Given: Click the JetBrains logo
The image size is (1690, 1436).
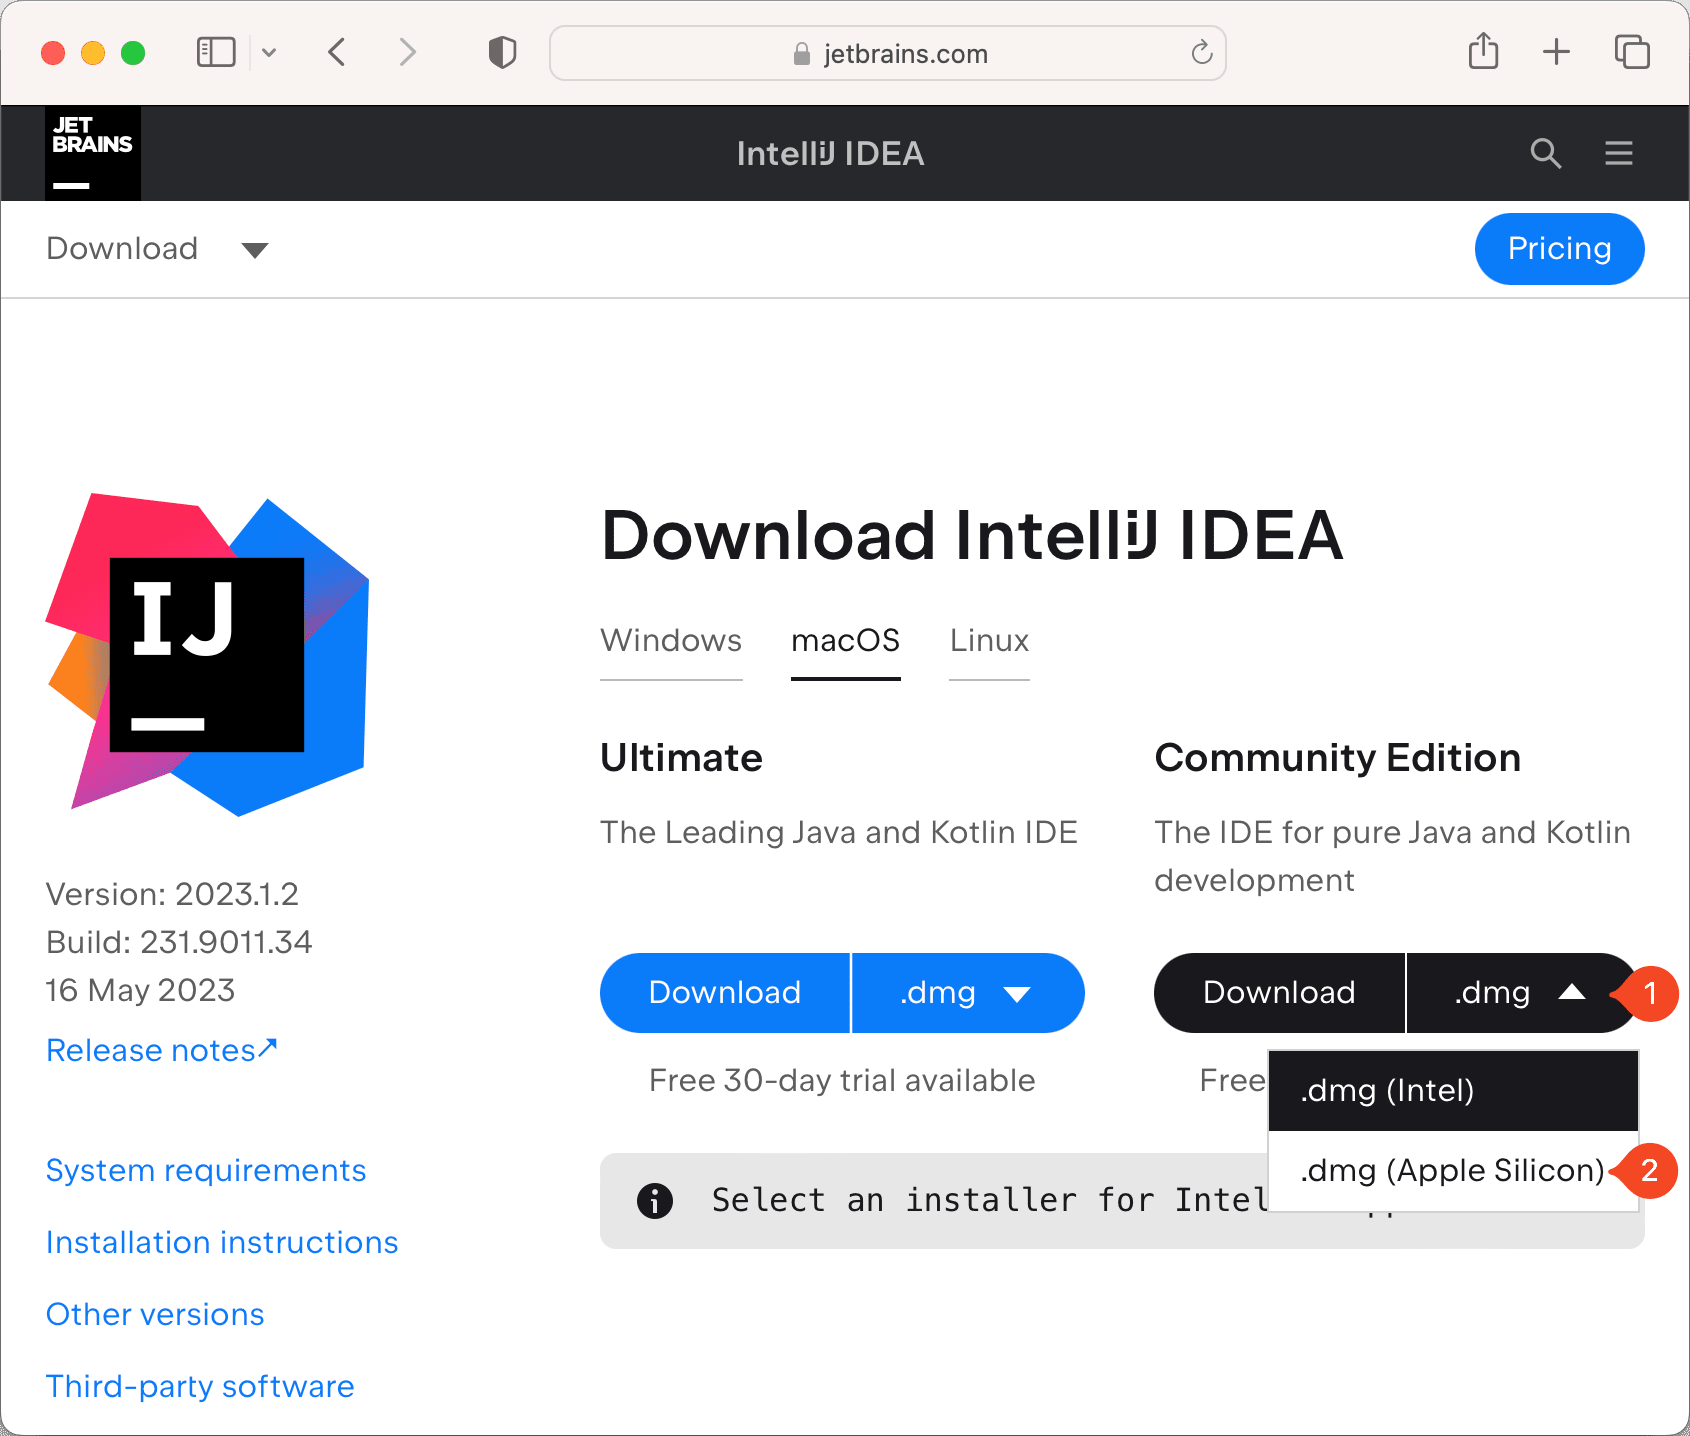Looking at the screenshot, I should click(x=92, y=152).
